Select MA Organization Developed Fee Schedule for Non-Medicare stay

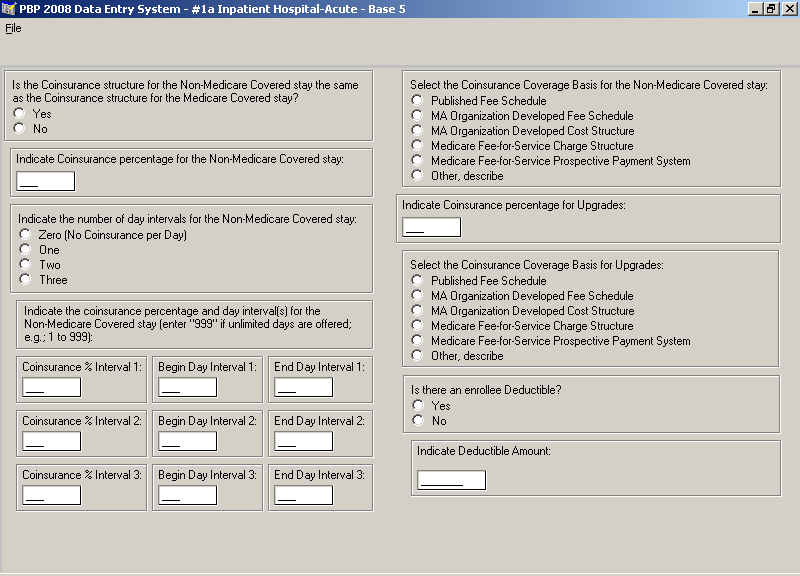417,115
